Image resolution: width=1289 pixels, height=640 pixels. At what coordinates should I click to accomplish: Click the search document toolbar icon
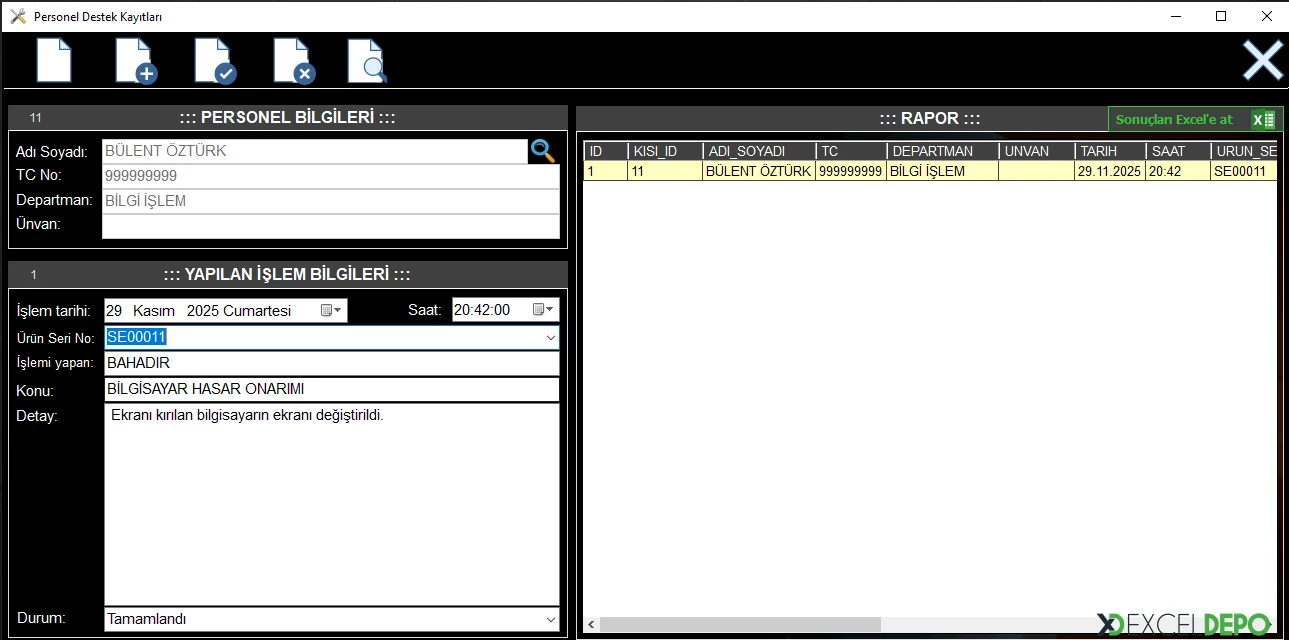[x=367, y=60]
